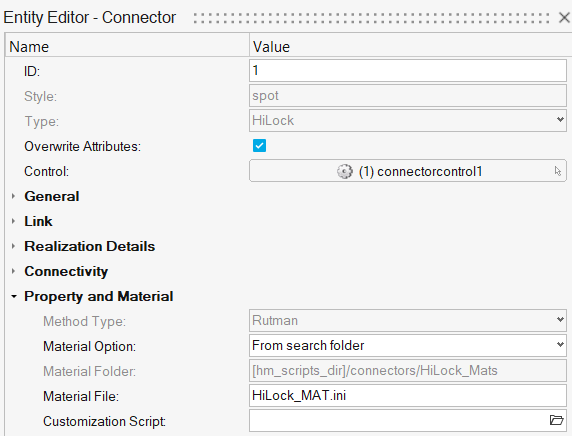This screenshot has height=436, width=572.
Task: Open the Material Option dropdown
Action: (x=407, y=346)
